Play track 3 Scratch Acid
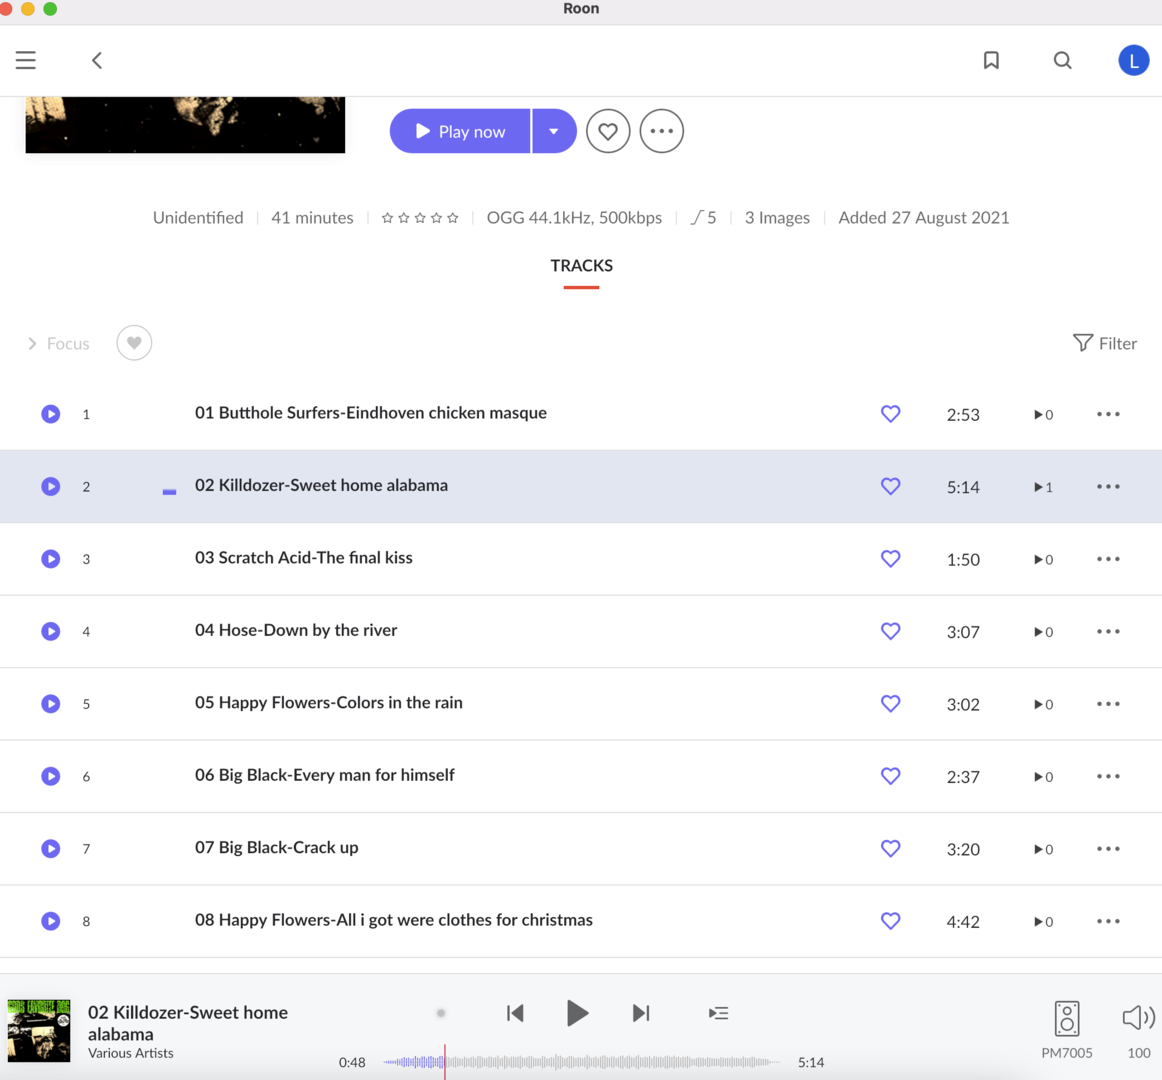 click(x=50, y=559)
